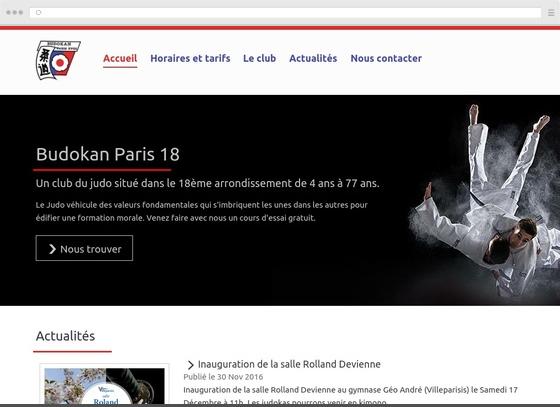
Task: Click the Budokan club logo
Action: [58, 60]
